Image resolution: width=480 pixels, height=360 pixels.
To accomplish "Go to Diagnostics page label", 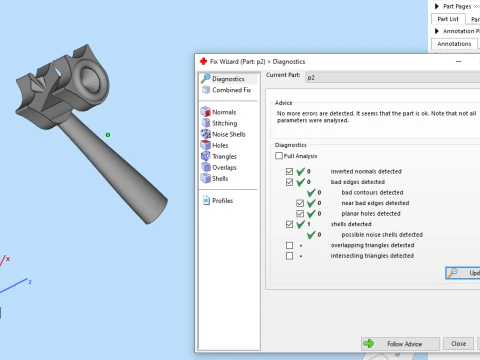I will (228, 79).
